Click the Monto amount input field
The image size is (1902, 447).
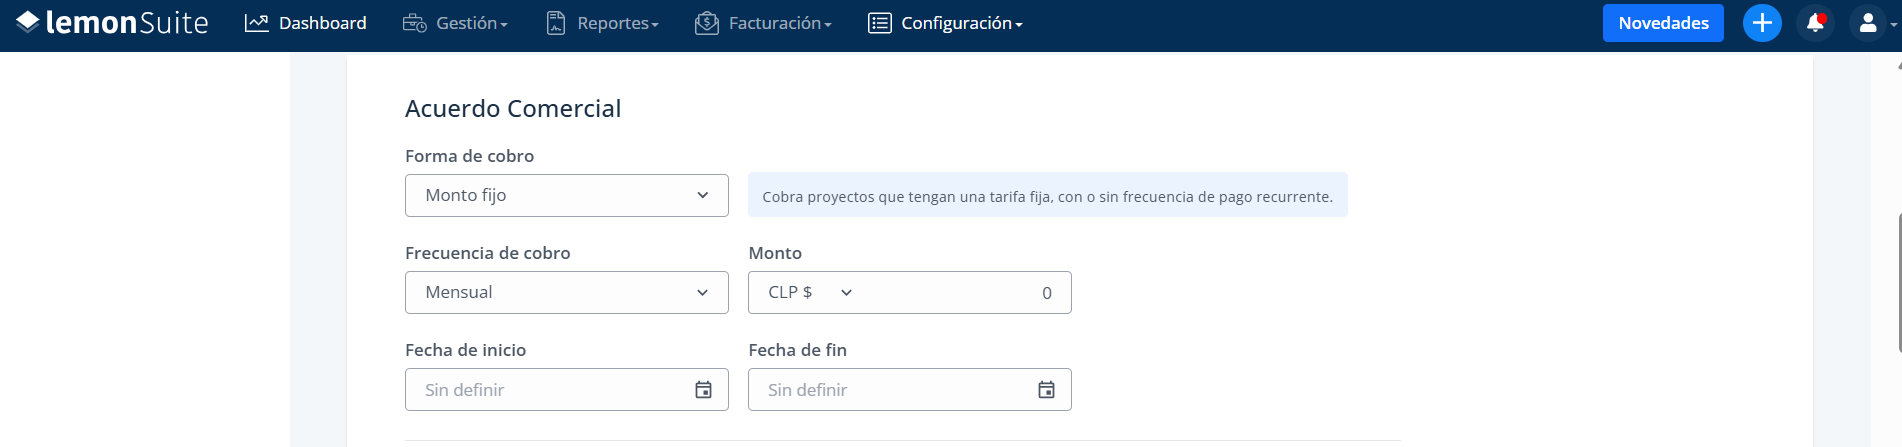(965, 293)
